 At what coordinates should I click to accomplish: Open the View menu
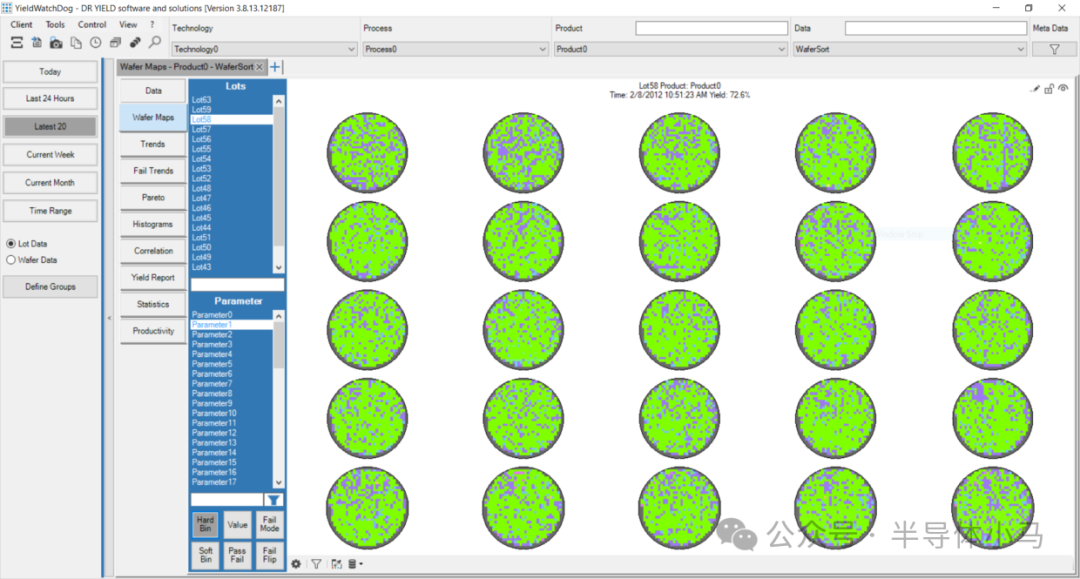click(x=128, y=25)
